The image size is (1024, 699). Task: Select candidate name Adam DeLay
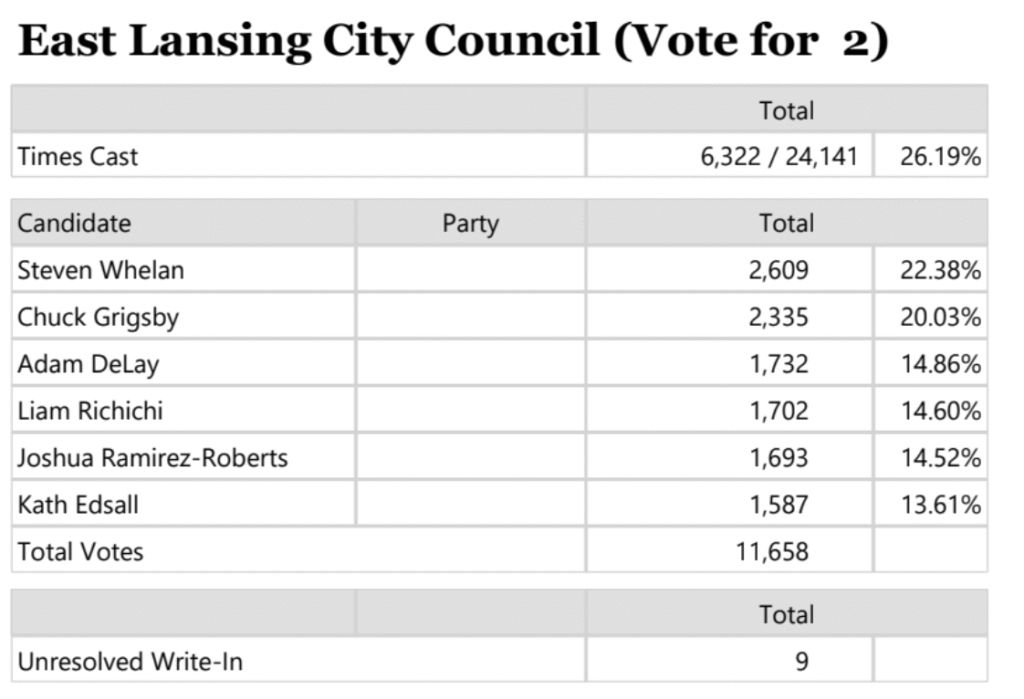[x=88, y=365]
